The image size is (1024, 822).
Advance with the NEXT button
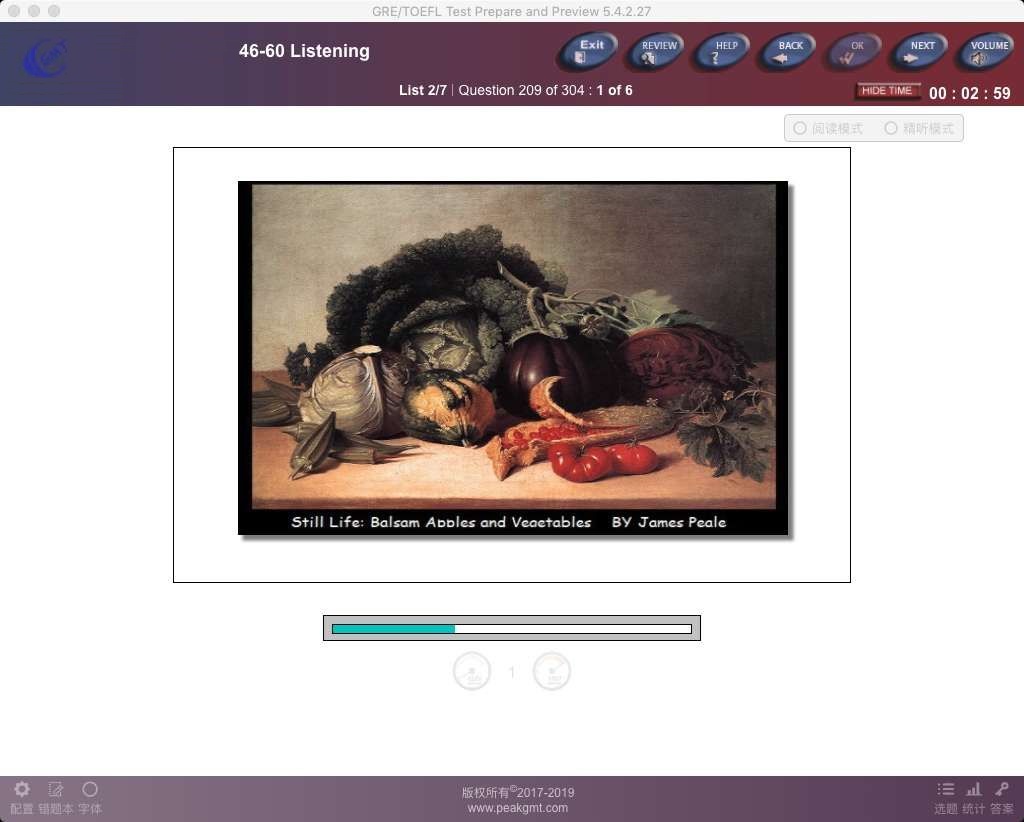919,51
